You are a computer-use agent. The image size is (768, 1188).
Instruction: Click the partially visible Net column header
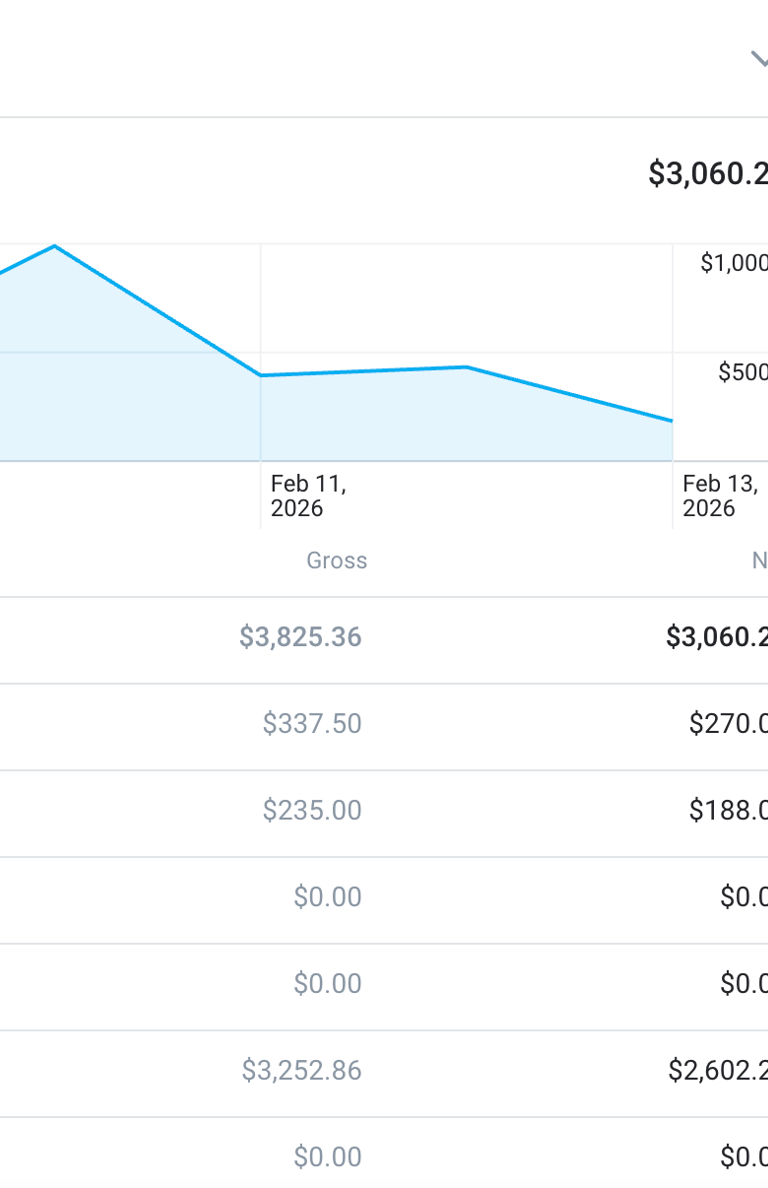[x=759, y=561]
